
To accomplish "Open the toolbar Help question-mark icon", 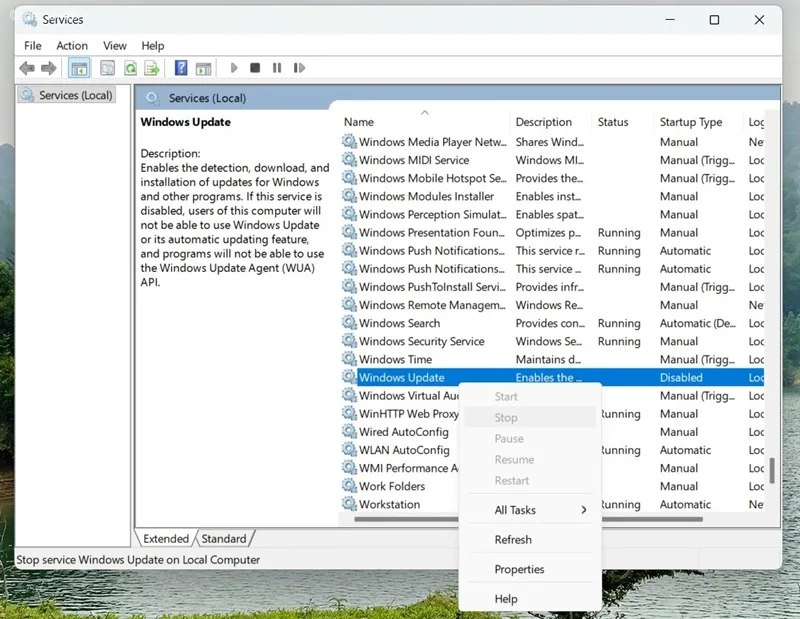I will point(181,68).
